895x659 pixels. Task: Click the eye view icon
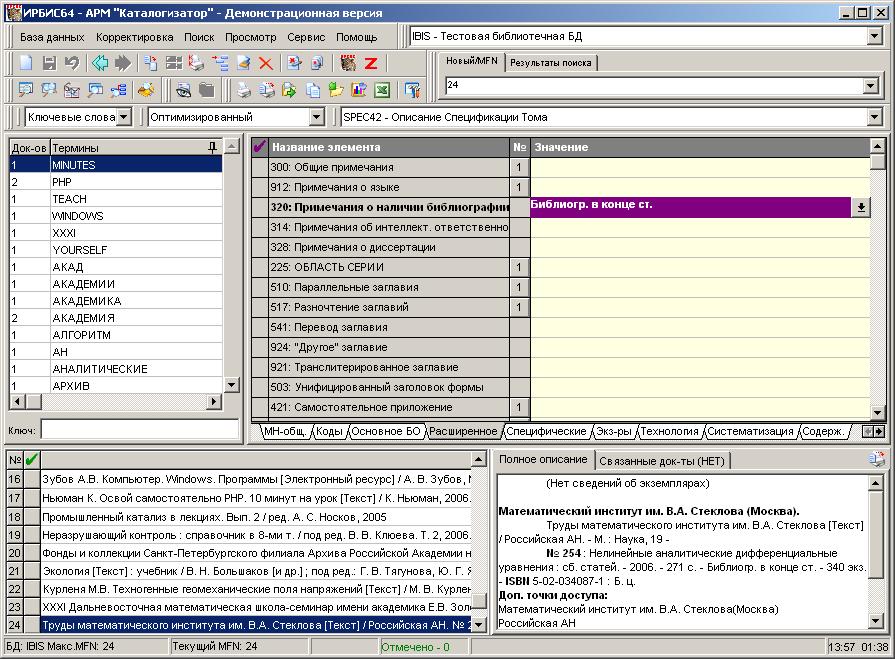(183, 90)
